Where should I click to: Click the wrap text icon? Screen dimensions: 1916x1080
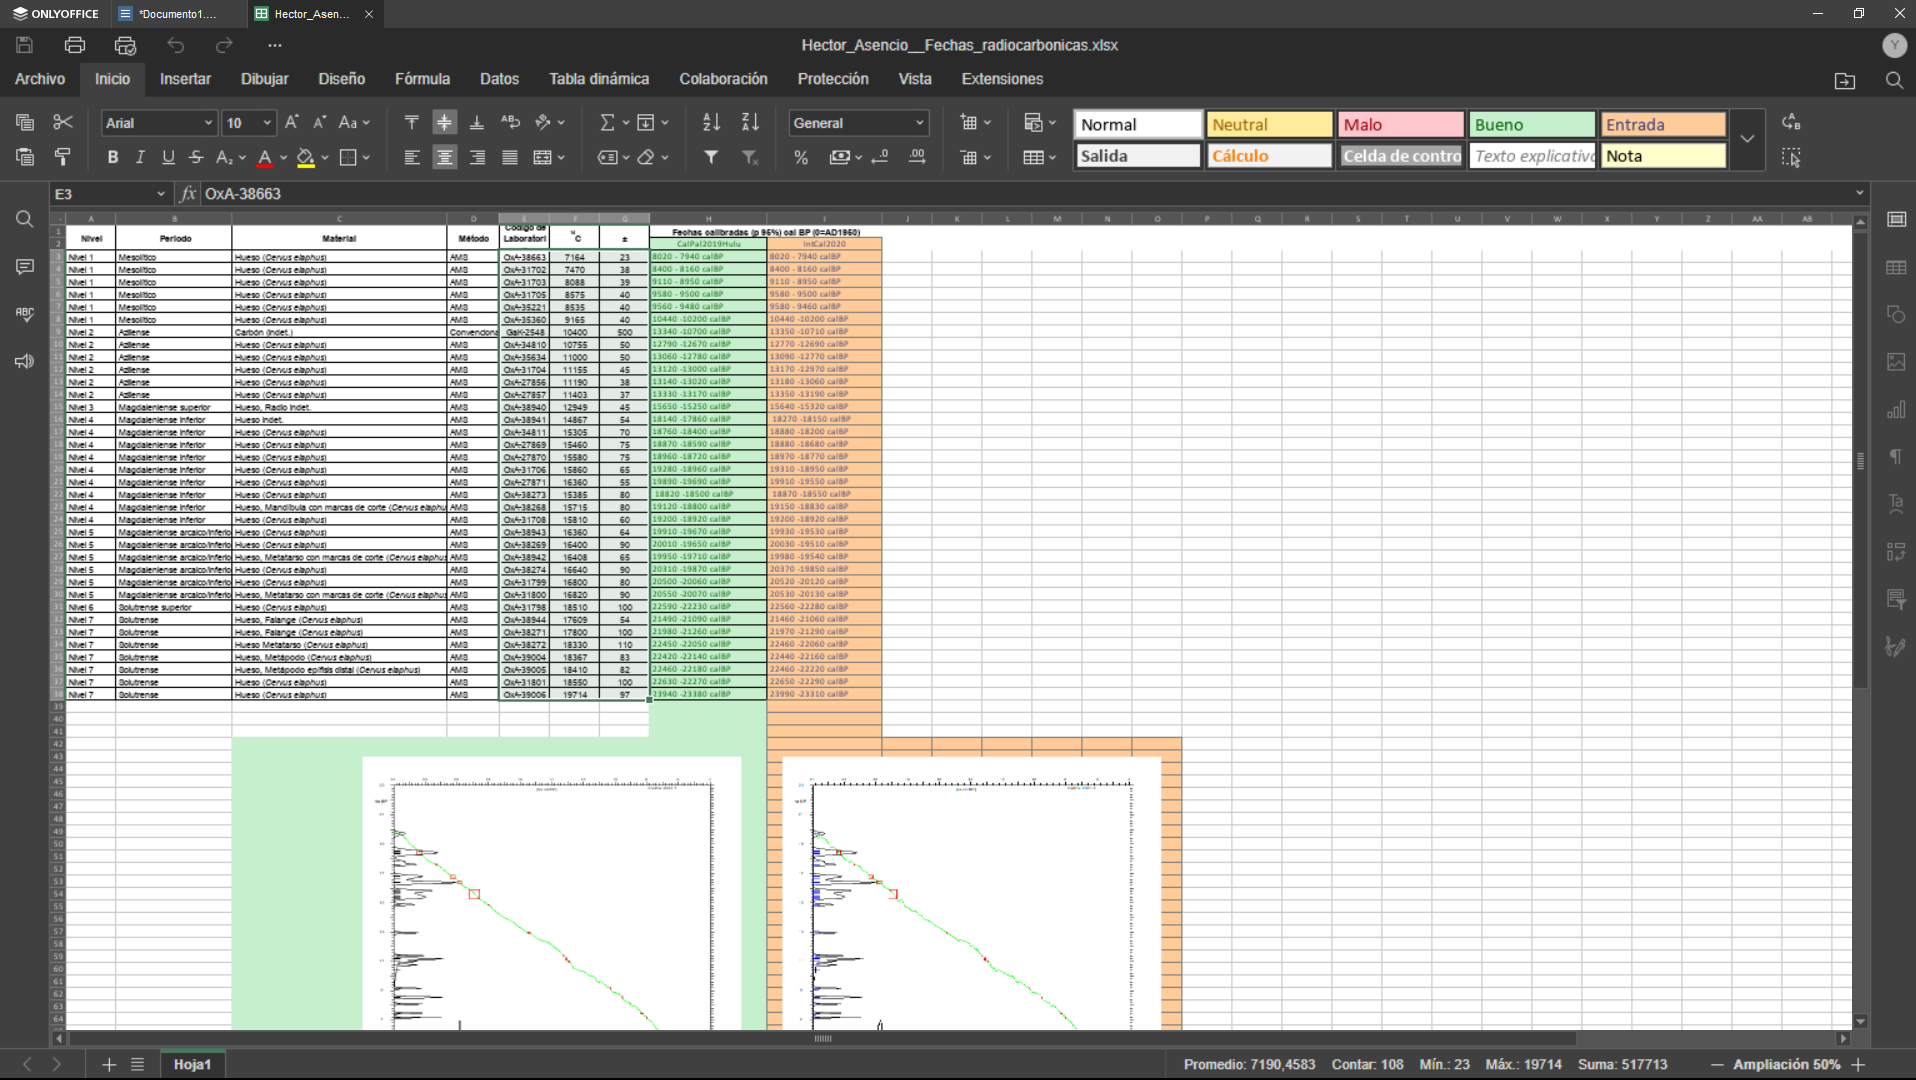click(x=510, y=122)
